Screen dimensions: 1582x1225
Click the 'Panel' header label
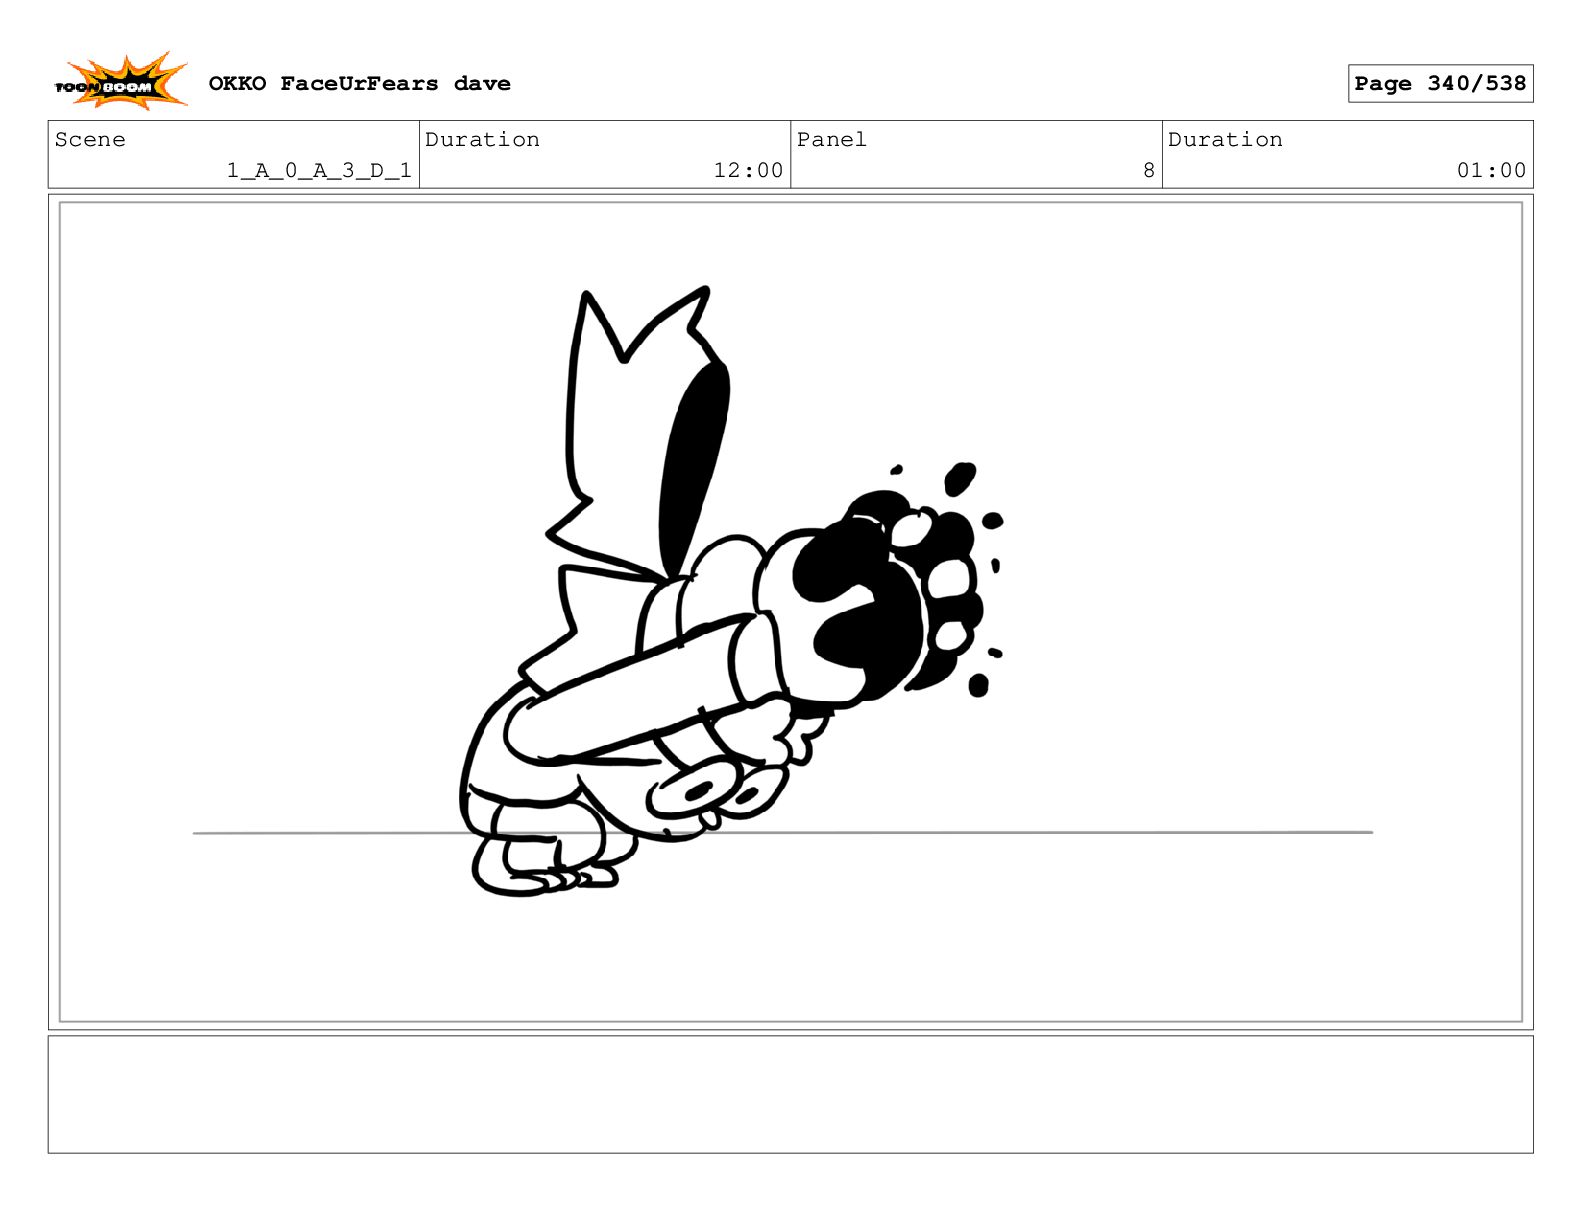[x=831, y=140]
